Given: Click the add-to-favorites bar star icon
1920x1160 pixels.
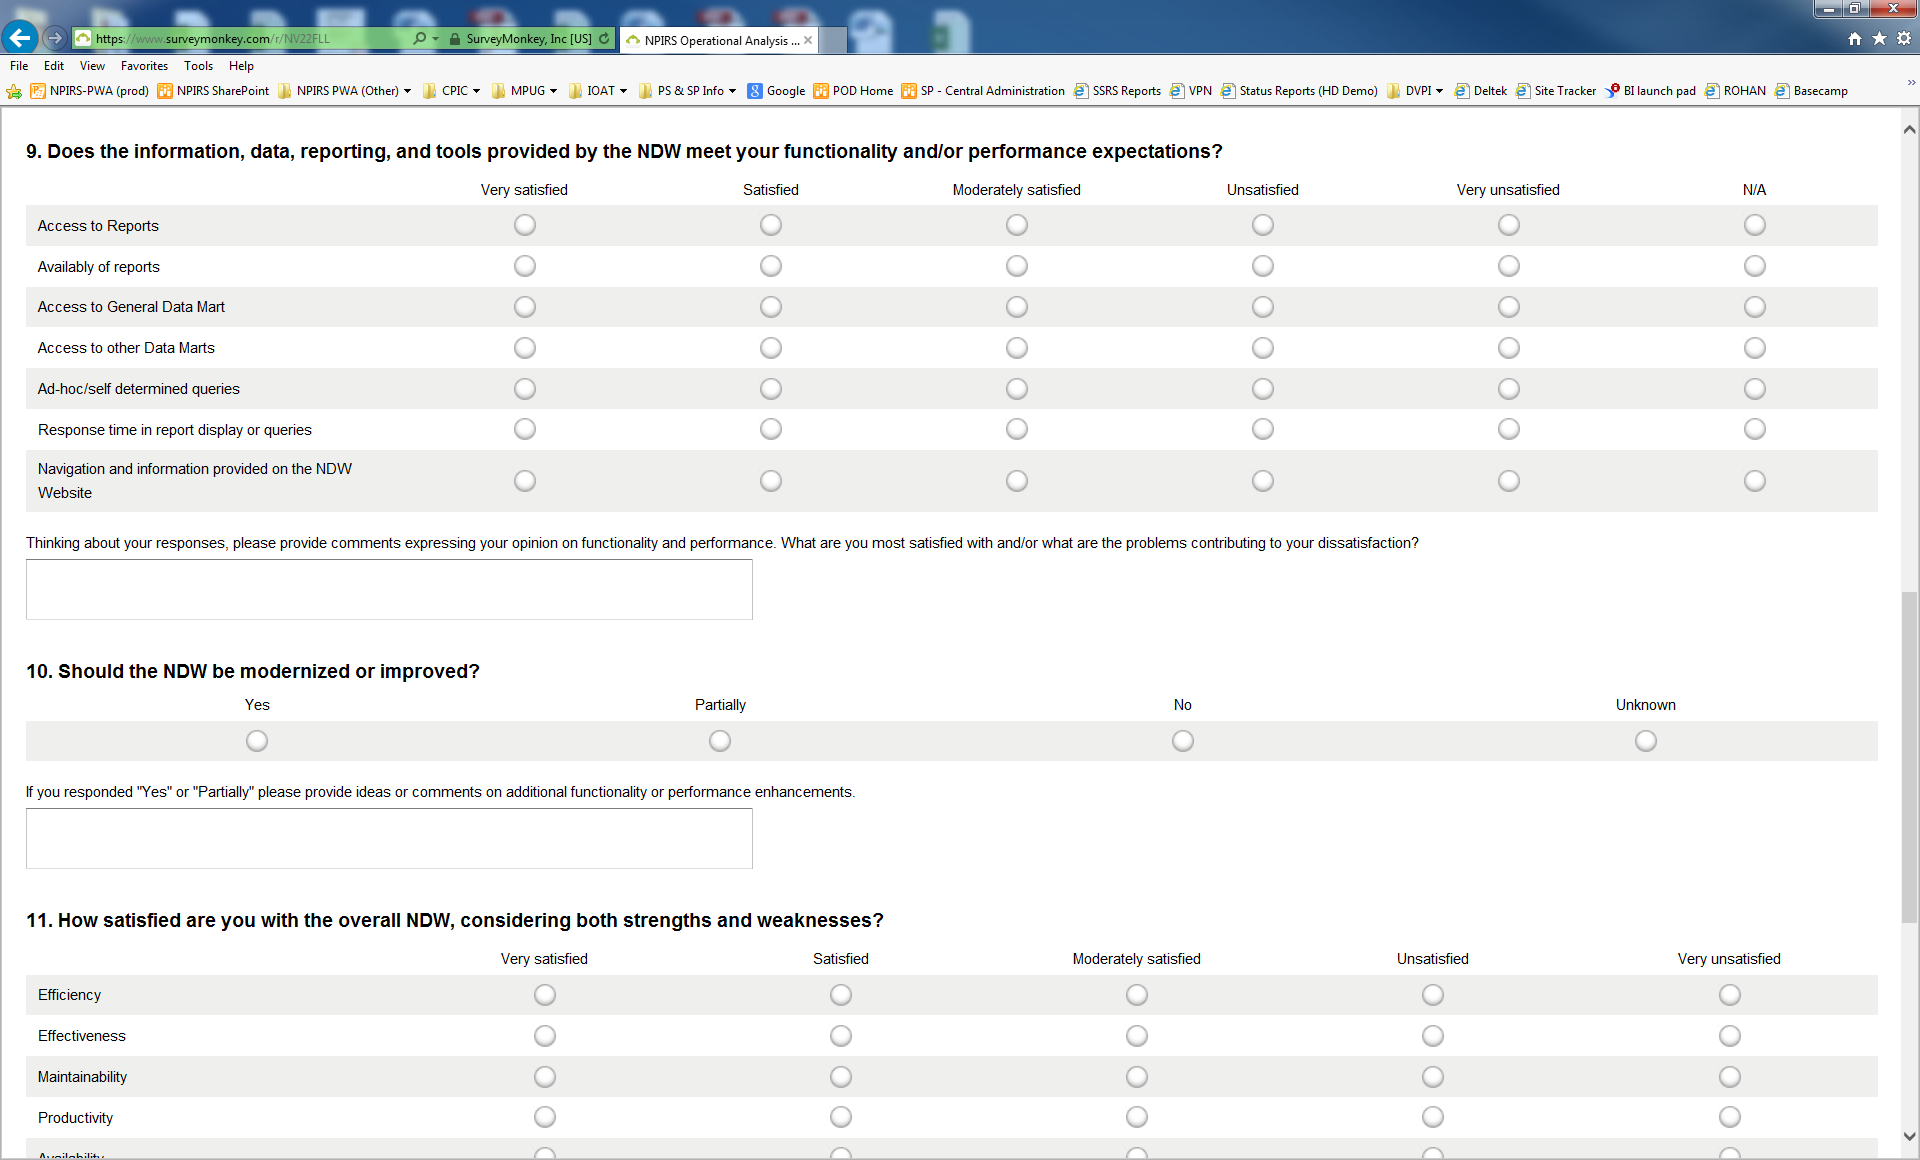Looking at the screenshot, I should (14, 91).
